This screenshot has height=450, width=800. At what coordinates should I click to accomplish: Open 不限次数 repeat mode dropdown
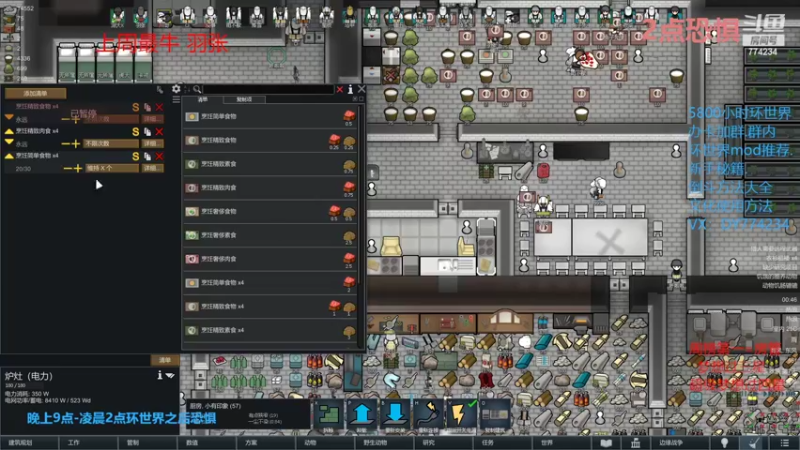112,144
